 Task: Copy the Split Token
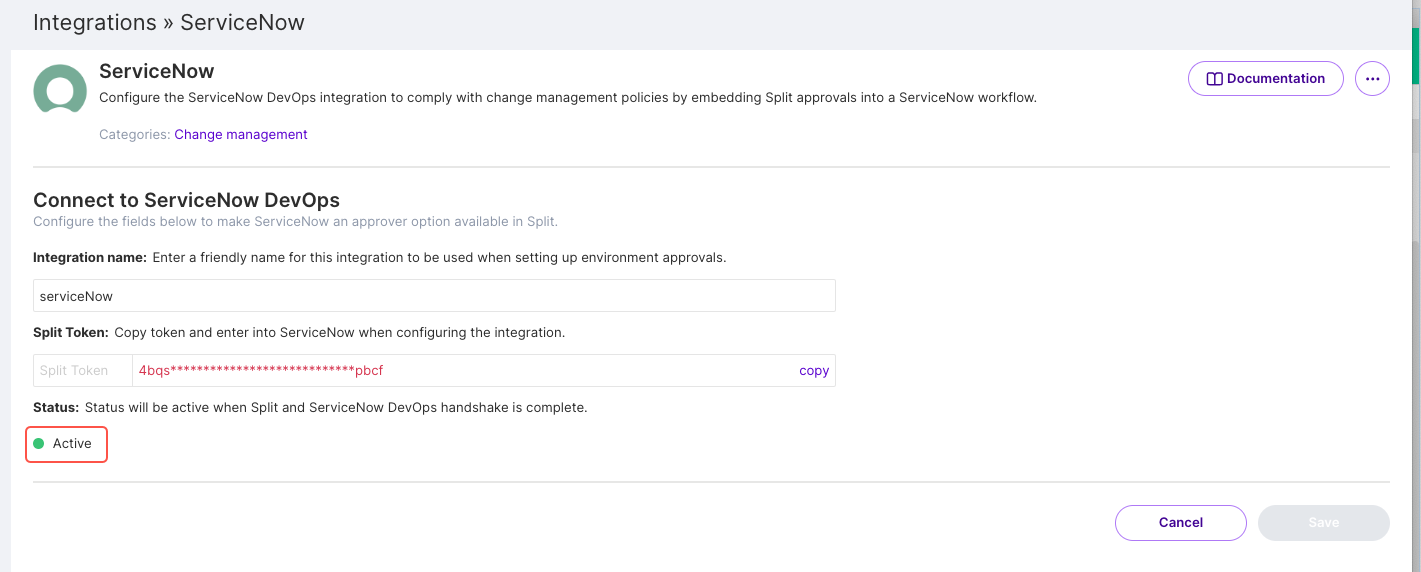(x=814, y=371)
